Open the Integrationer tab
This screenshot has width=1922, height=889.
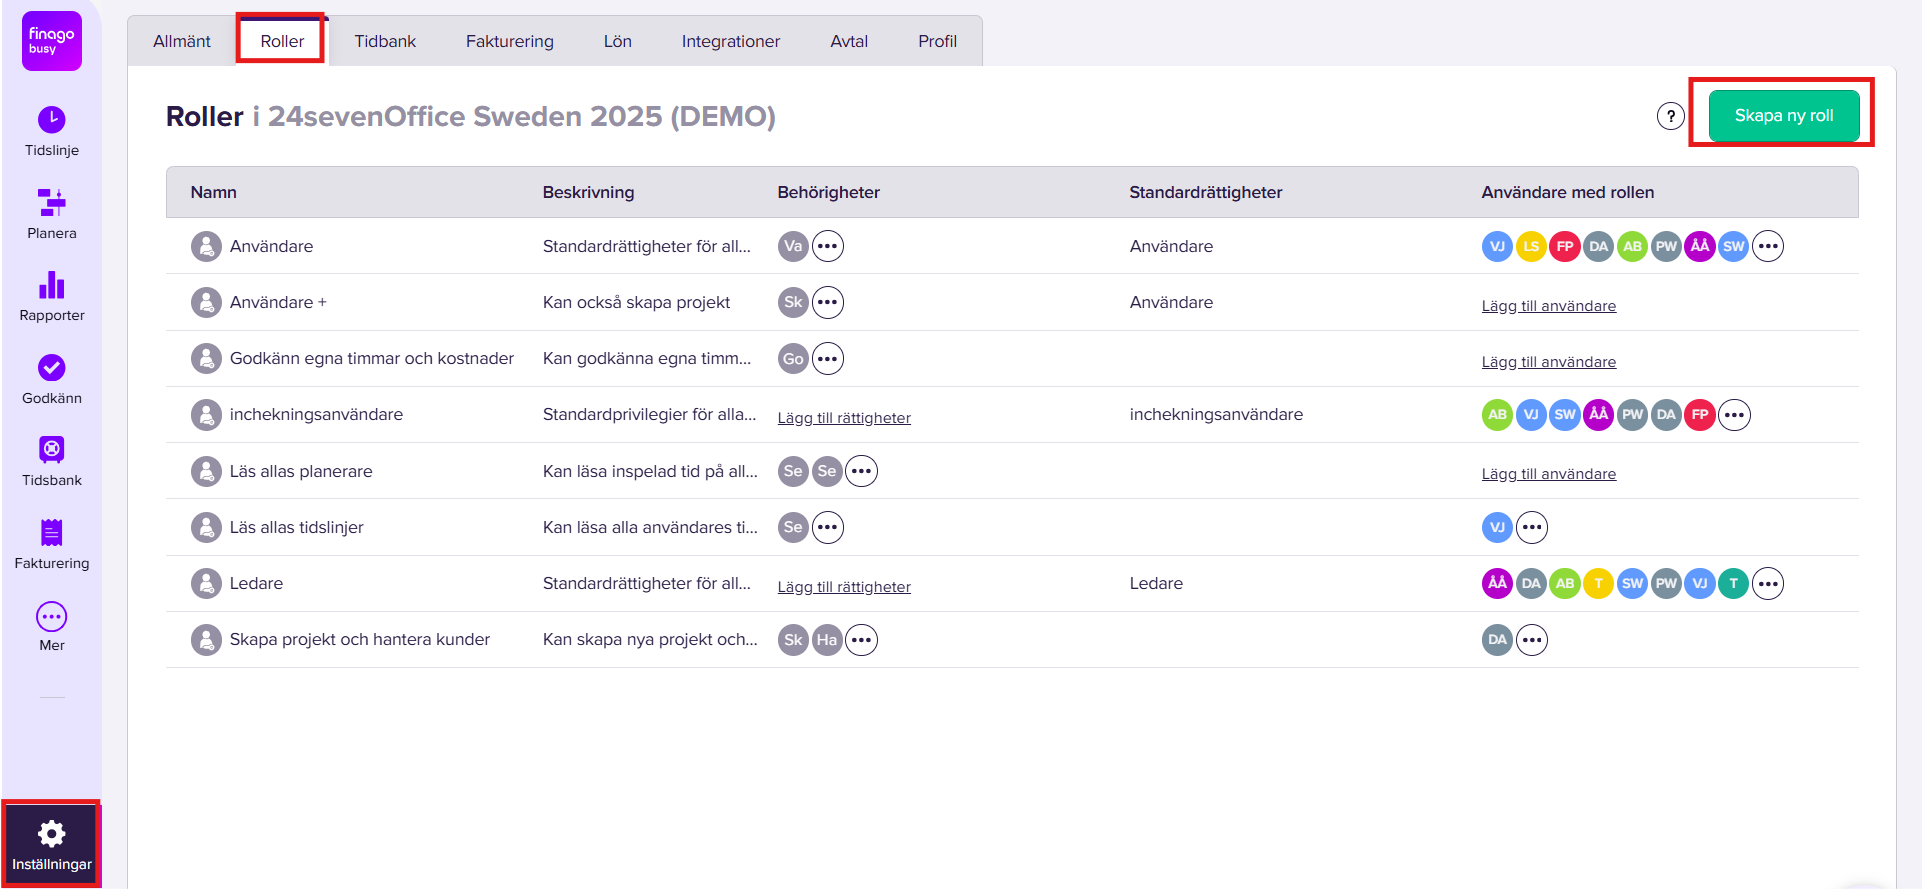[x=731, y=41]
